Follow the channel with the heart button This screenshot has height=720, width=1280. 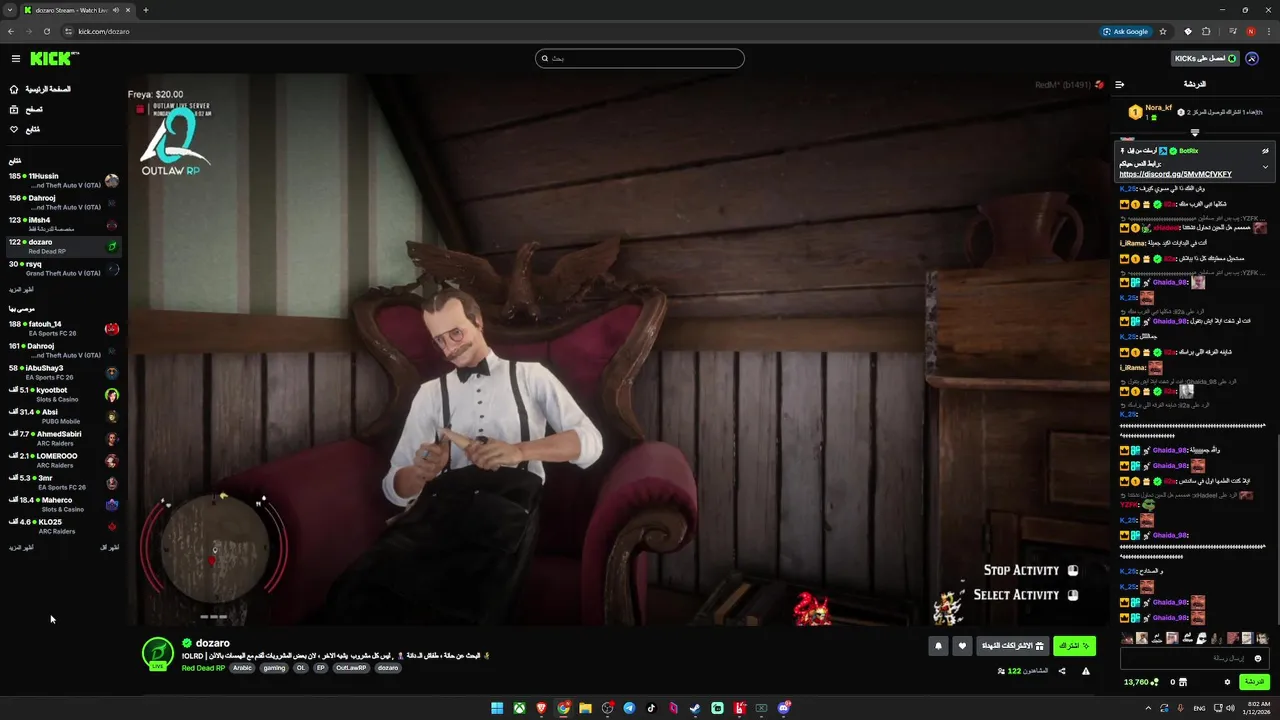(x=962, y=646)
